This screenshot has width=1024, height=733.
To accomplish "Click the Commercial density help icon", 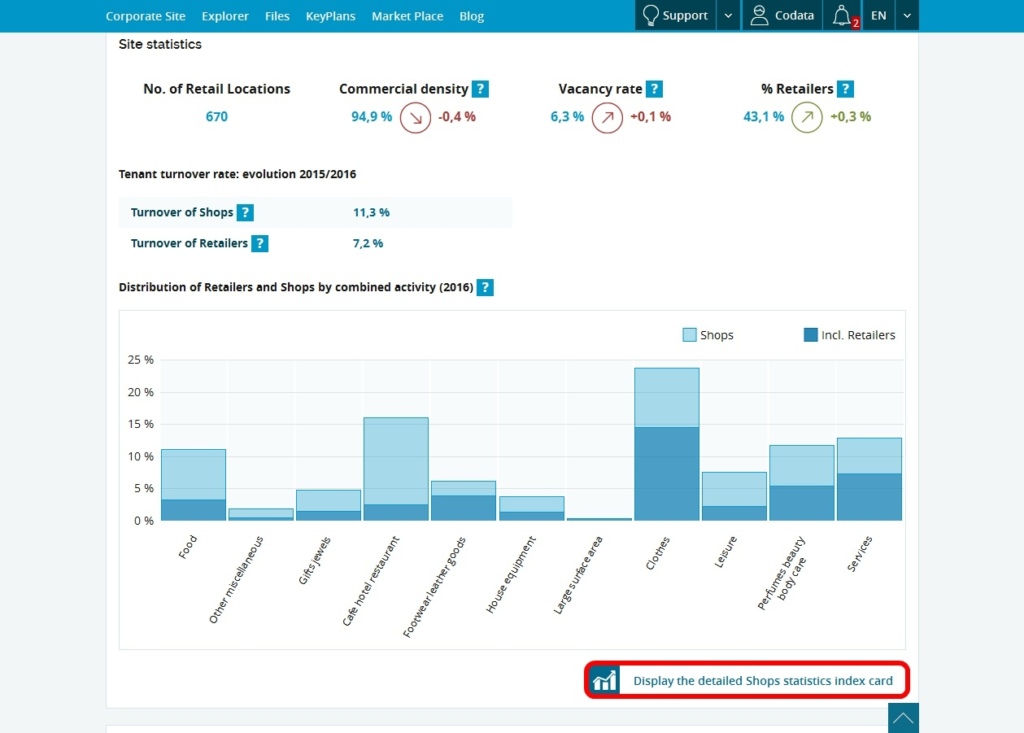I will 479,88.
